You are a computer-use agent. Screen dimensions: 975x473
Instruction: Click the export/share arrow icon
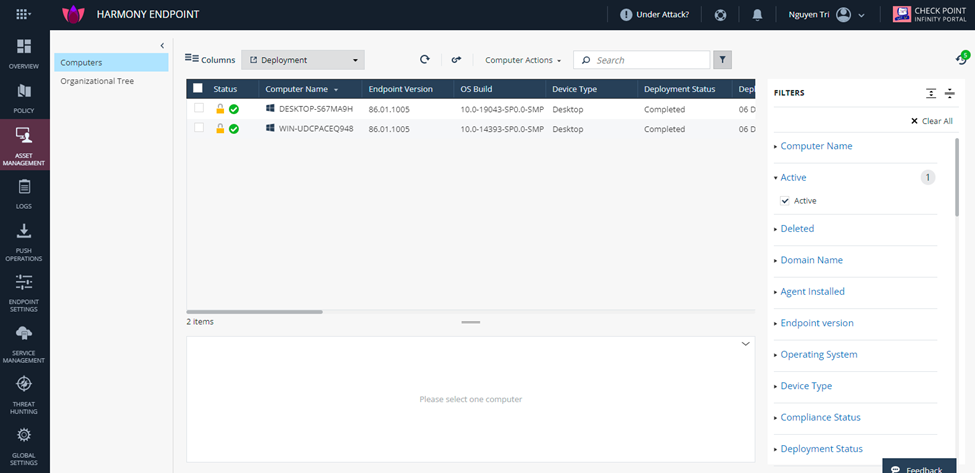[456, 60]
